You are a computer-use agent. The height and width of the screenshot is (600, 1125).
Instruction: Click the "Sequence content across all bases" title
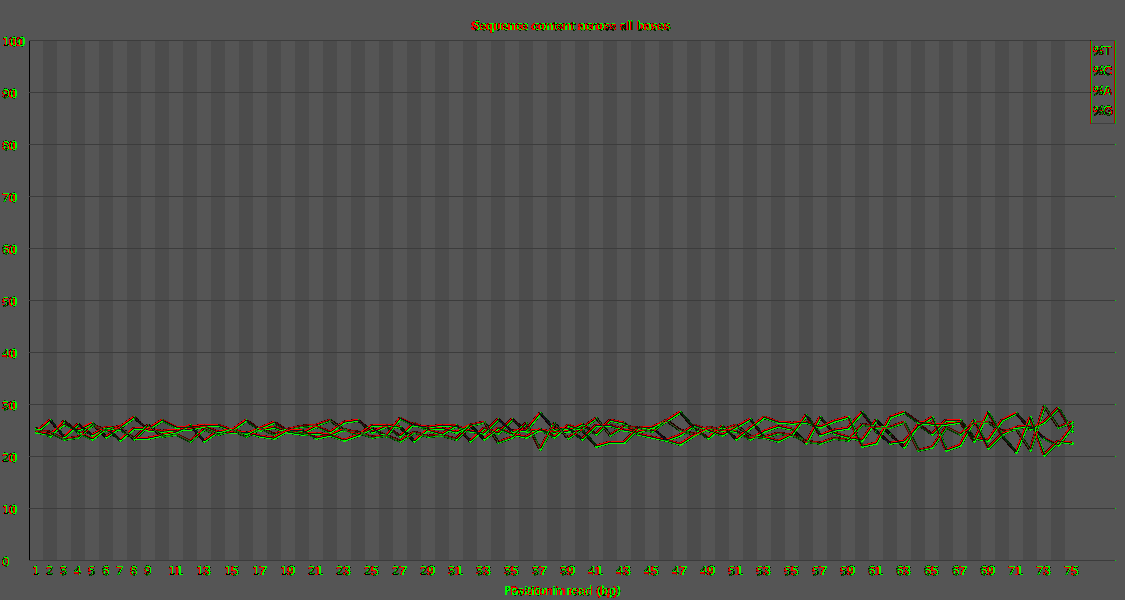coord(570,26)
